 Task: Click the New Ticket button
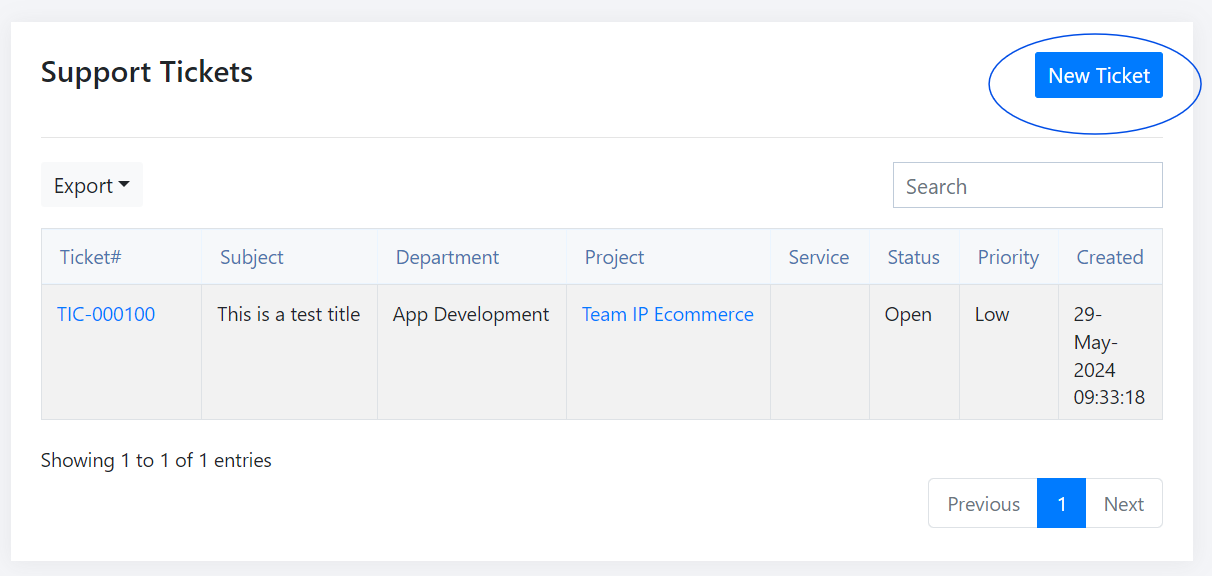[1098, 75]
